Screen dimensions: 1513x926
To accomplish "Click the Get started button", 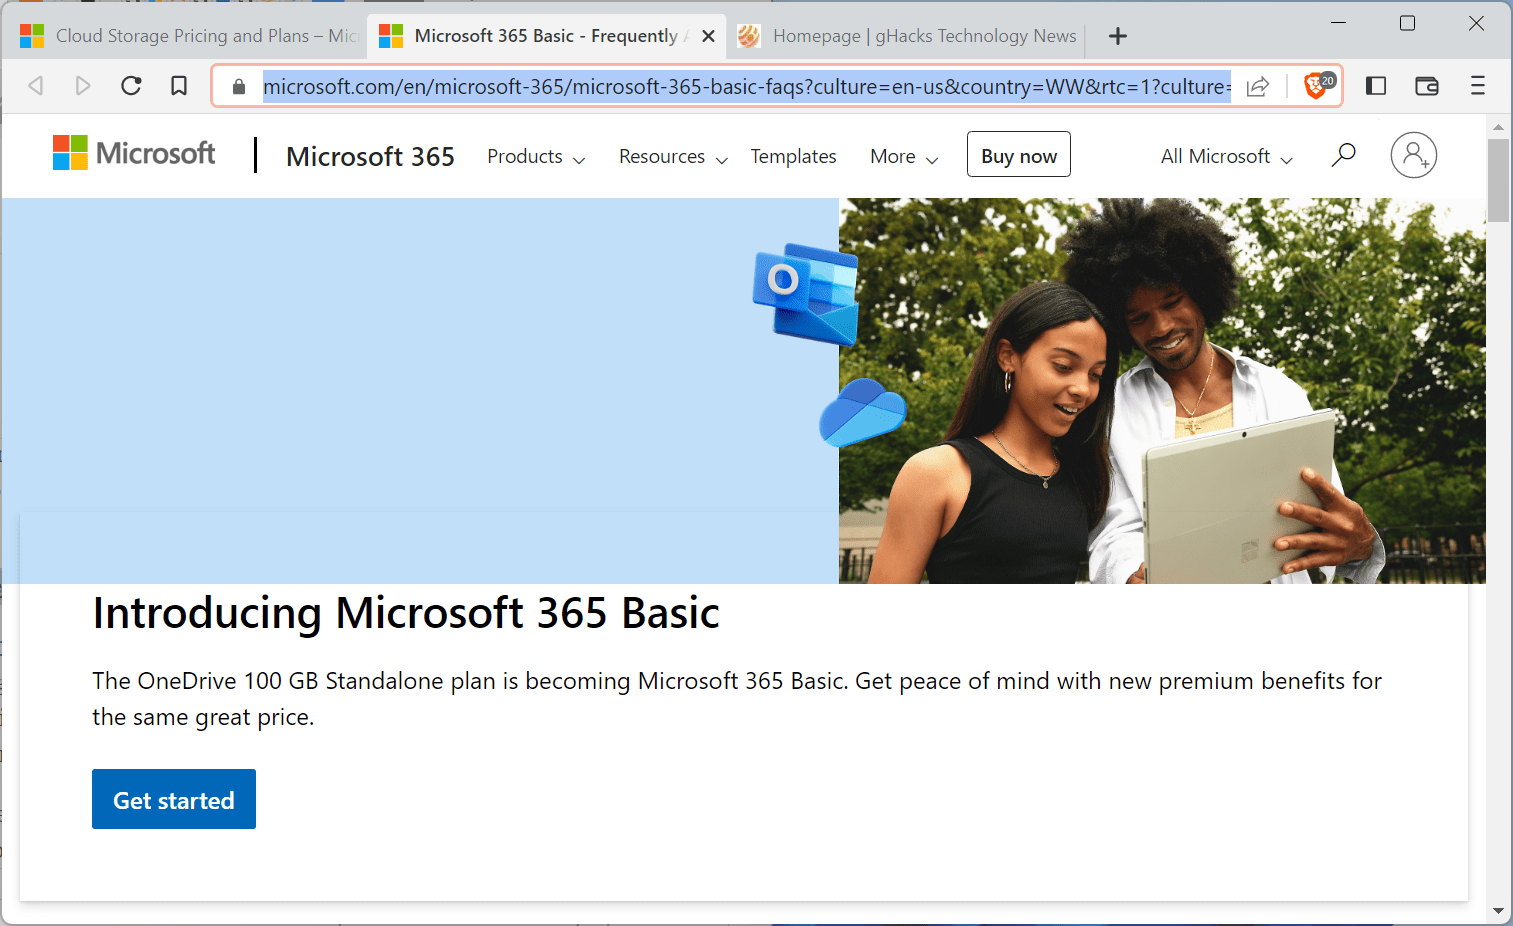I will pyautogui.click(x=174, y=799).
